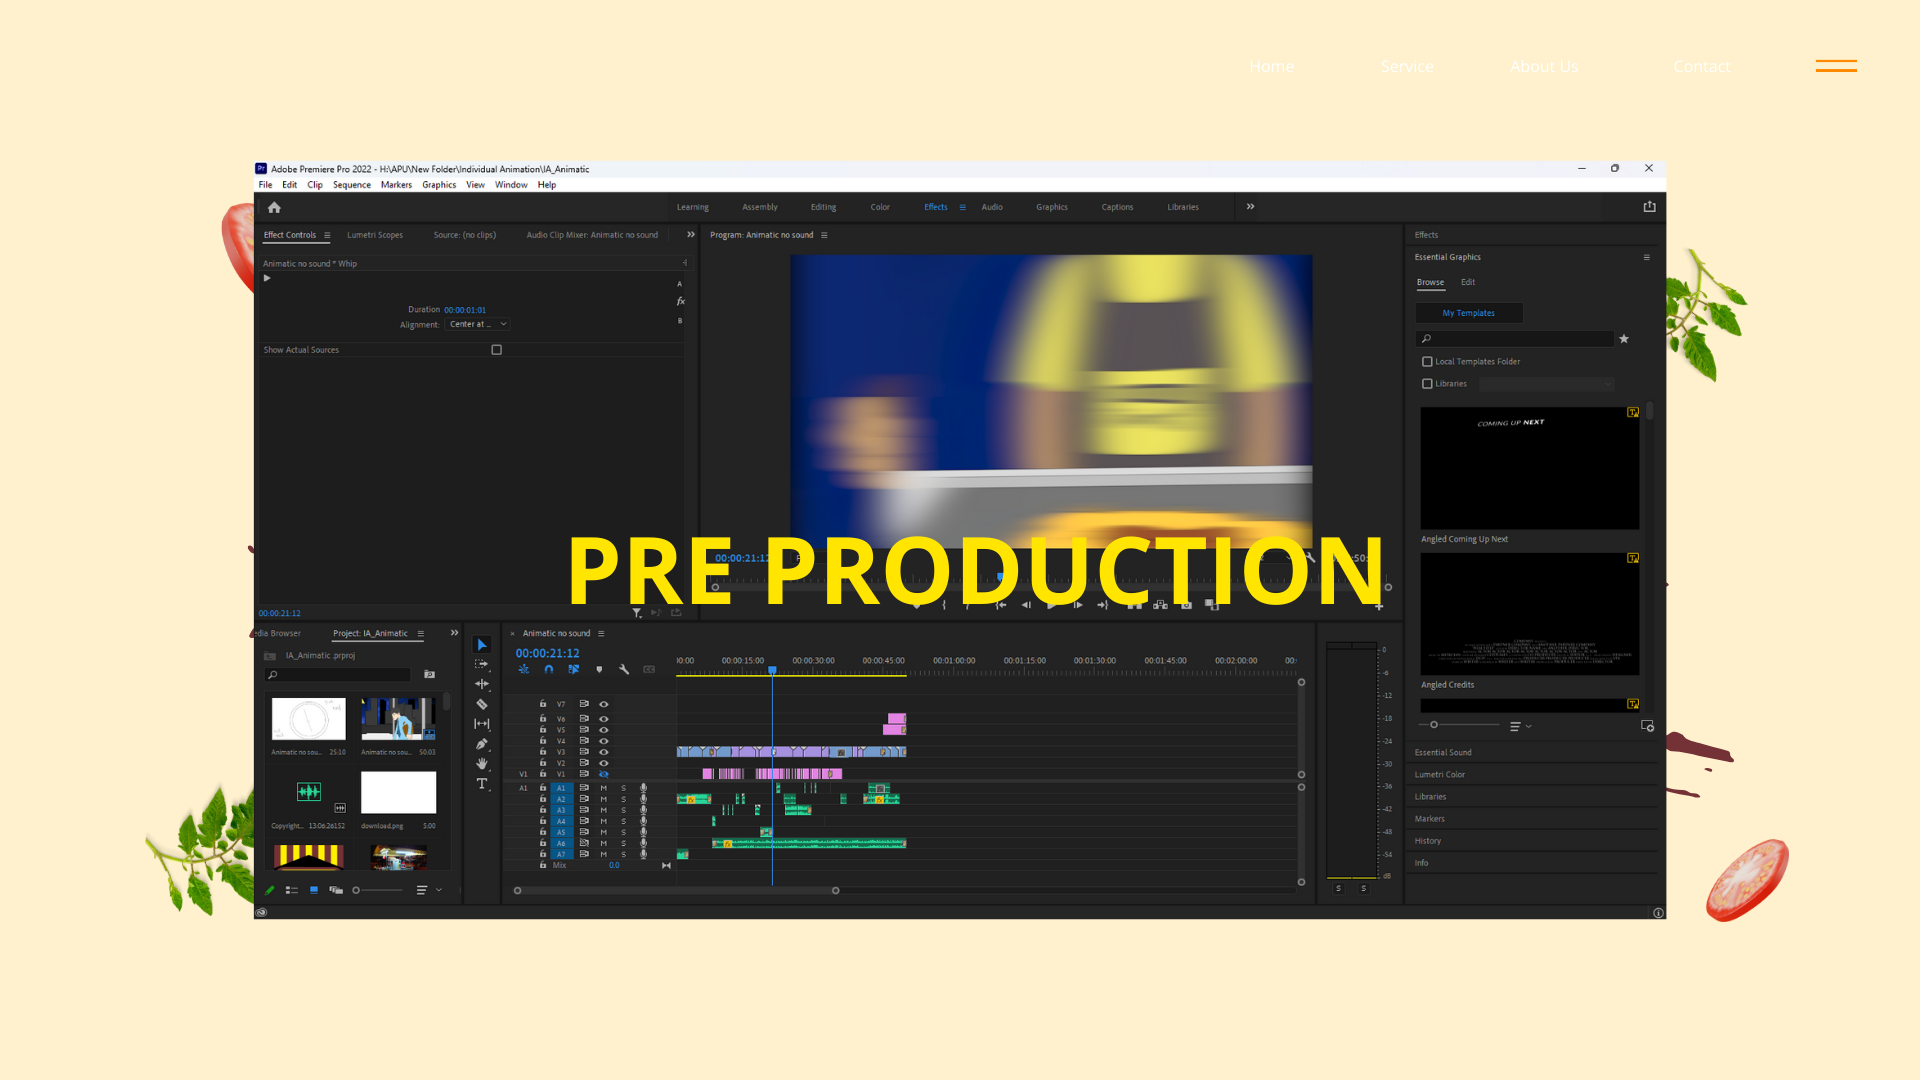Viewport: 1920px width, 1080px height.
Task: Toggle lock on track V5
Action: pyautogui.click(x=543, y=730)
